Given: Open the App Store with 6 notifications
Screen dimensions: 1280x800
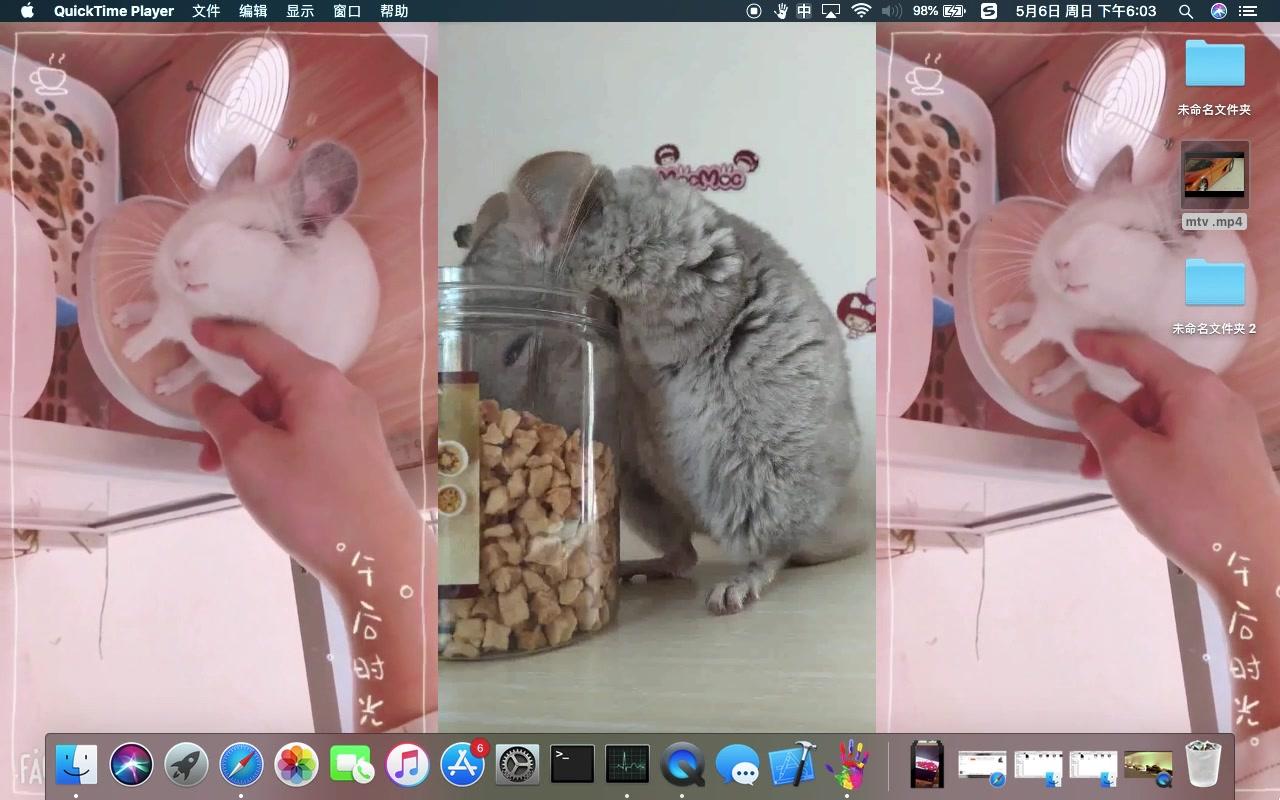Looking at the screenshot, I should [461, 765].
